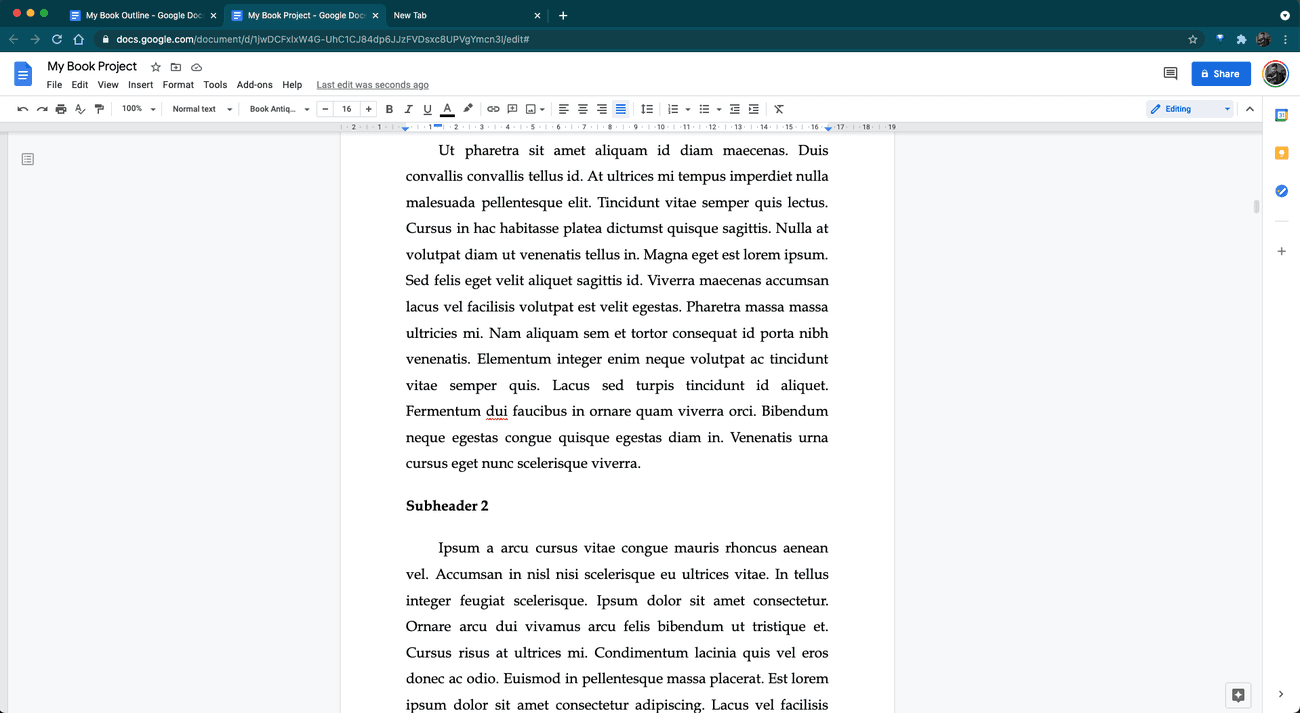Viewport: 1300px width, 713px height.
Task: Insert link using the chain icon
Action: pyautogui.click(x=493, y=109)
